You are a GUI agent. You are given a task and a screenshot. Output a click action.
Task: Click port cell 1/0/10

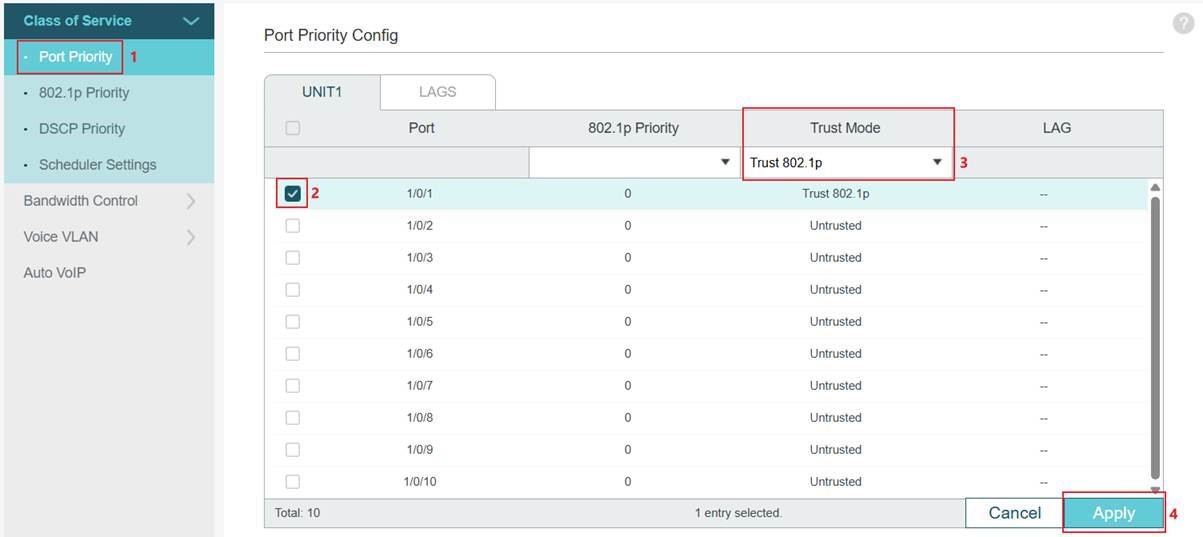(420, 482)
